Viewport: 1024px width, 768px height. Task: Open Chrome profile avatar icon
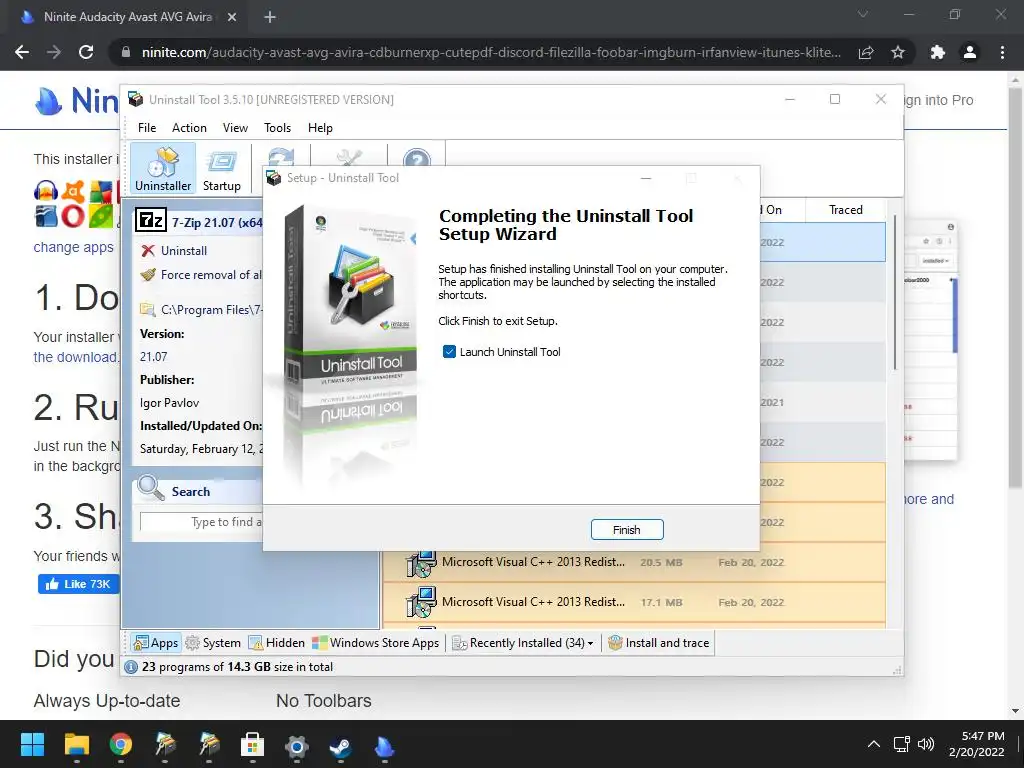point(970,52)
